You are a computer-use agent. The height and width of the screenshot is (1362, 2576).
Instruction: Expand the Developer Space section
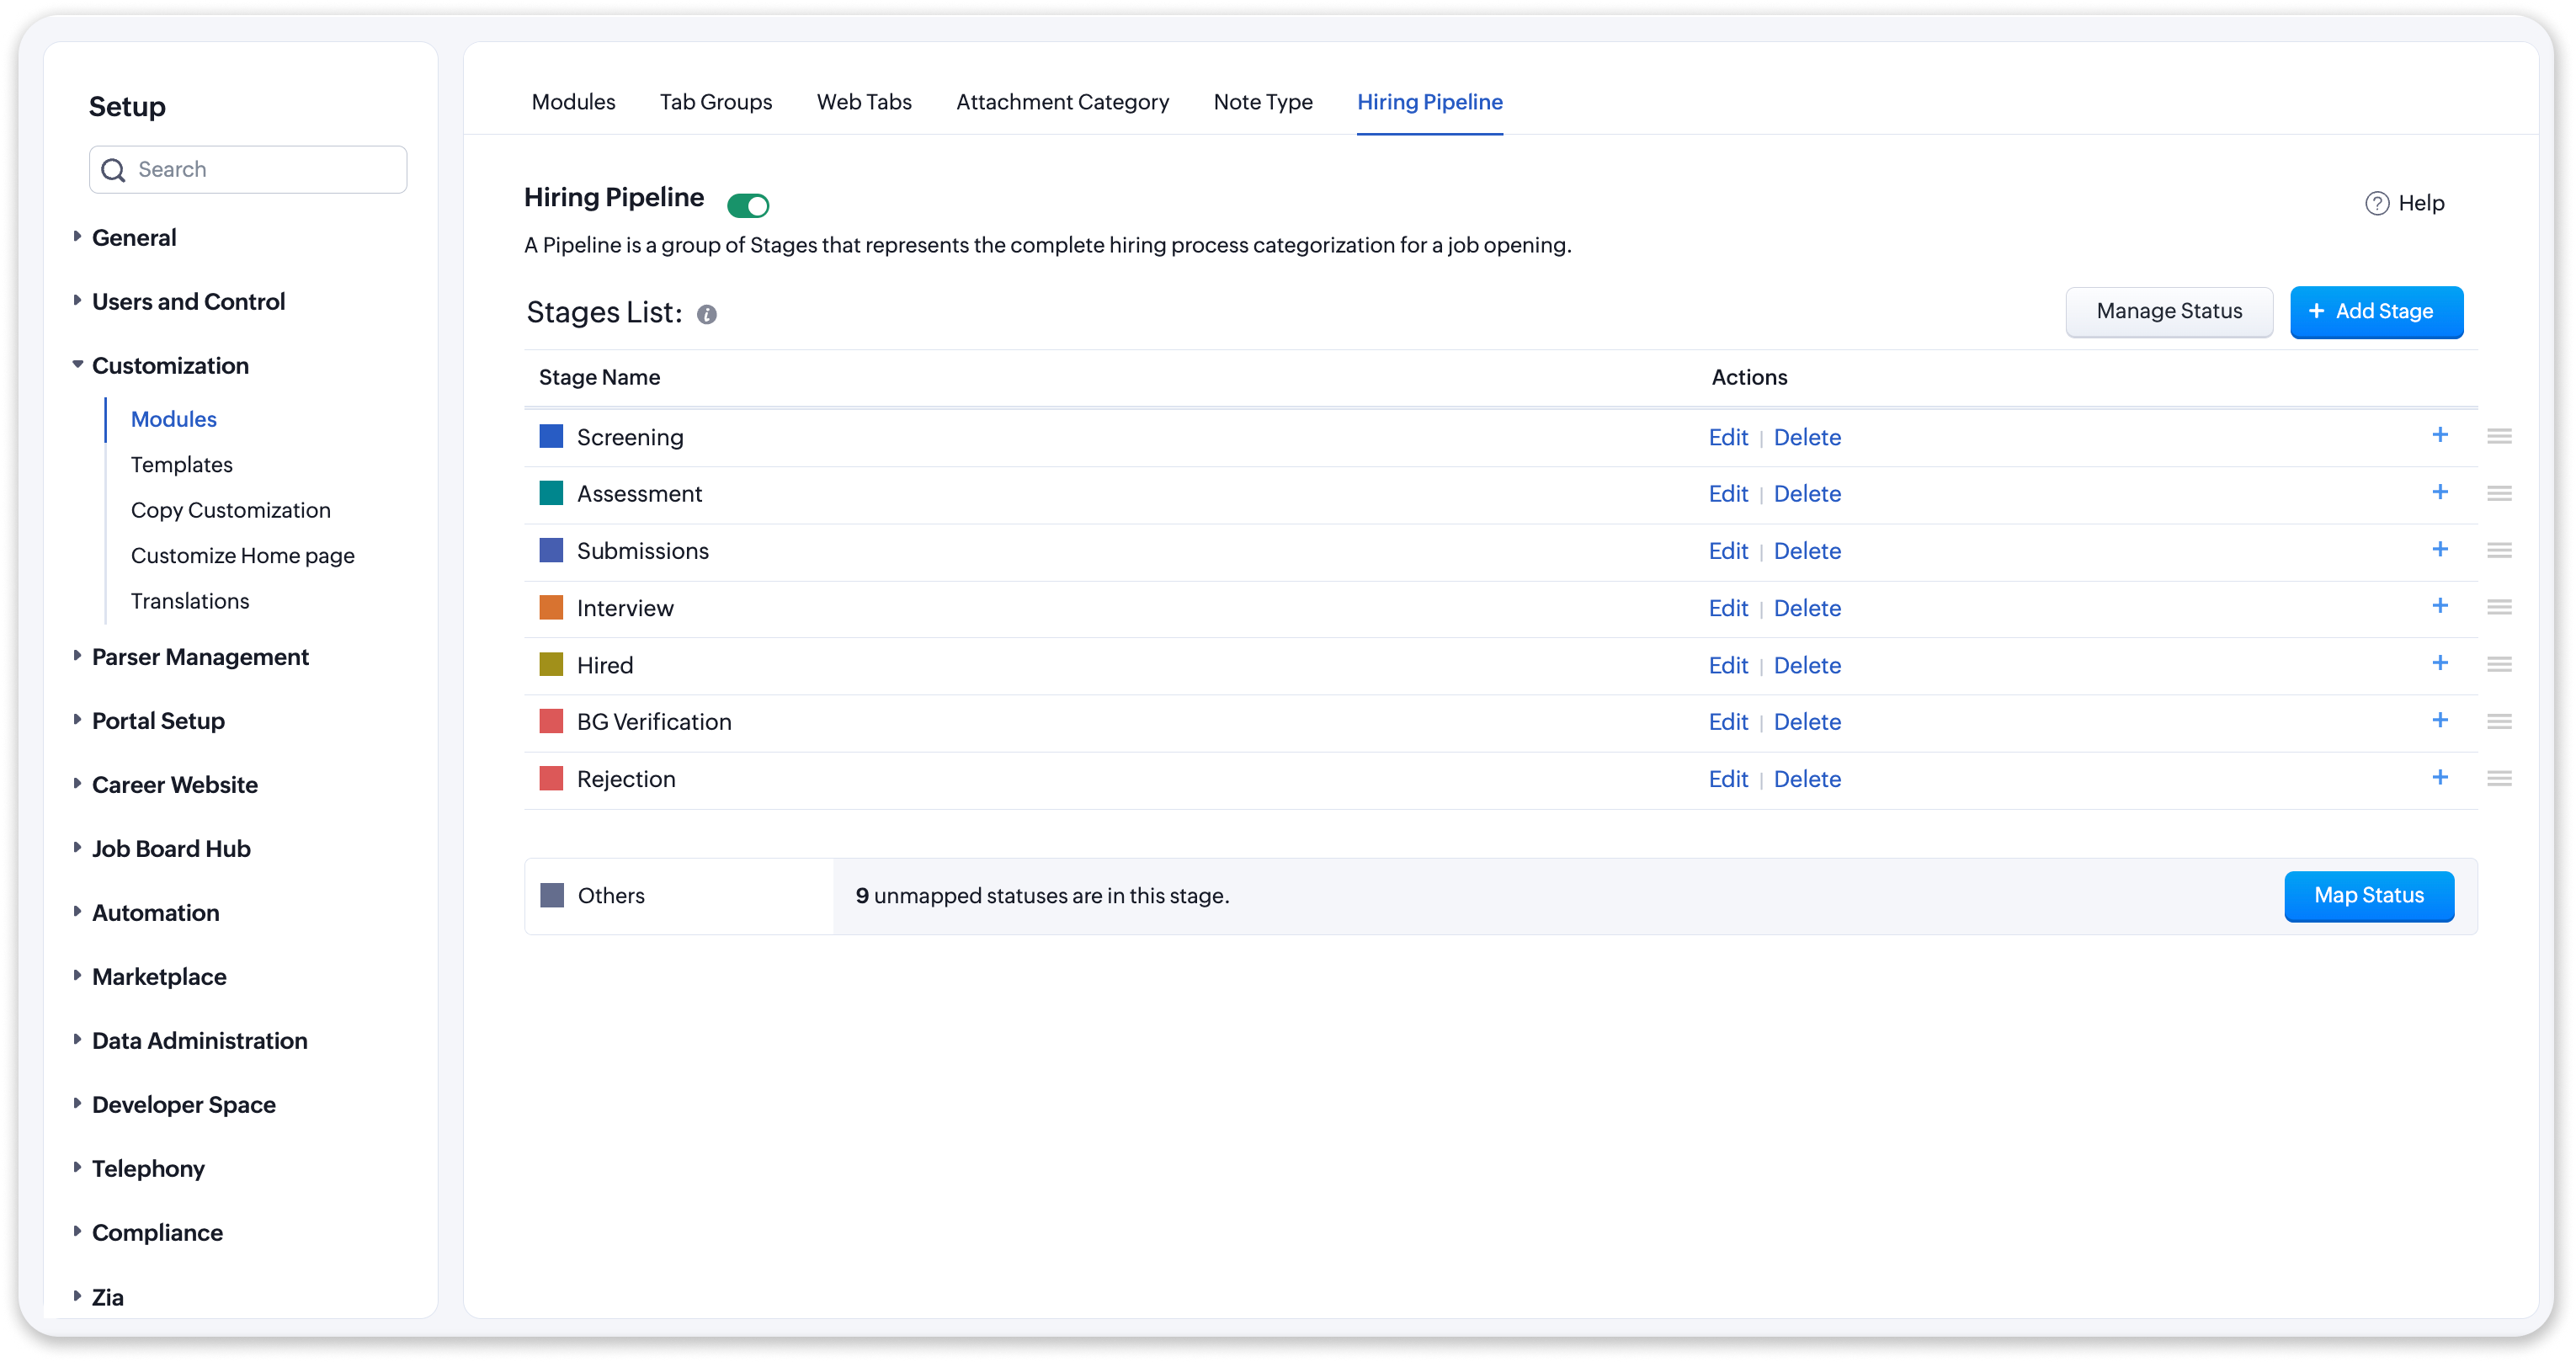pos(77,1103)
